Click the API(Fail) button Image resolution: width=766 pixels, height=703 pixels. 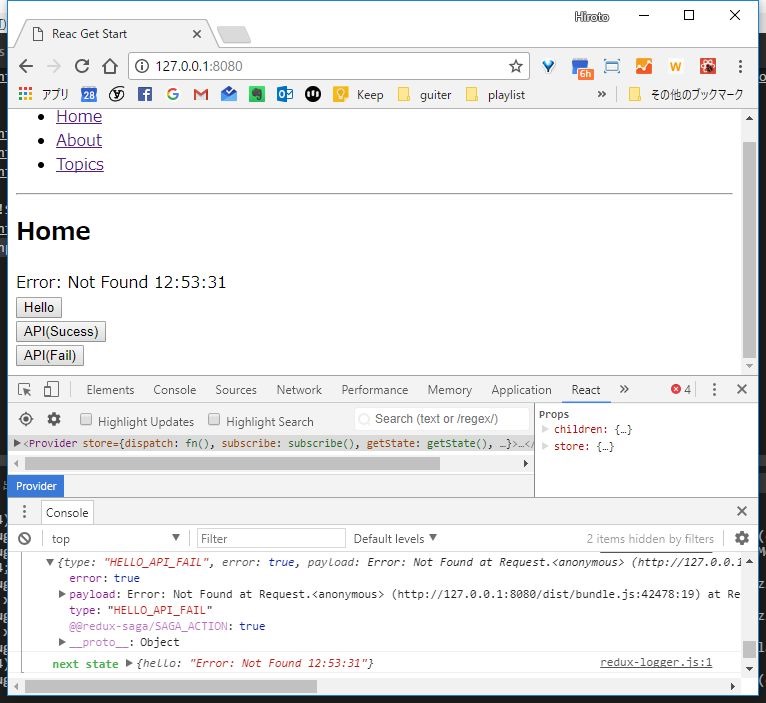coord(50,355)
